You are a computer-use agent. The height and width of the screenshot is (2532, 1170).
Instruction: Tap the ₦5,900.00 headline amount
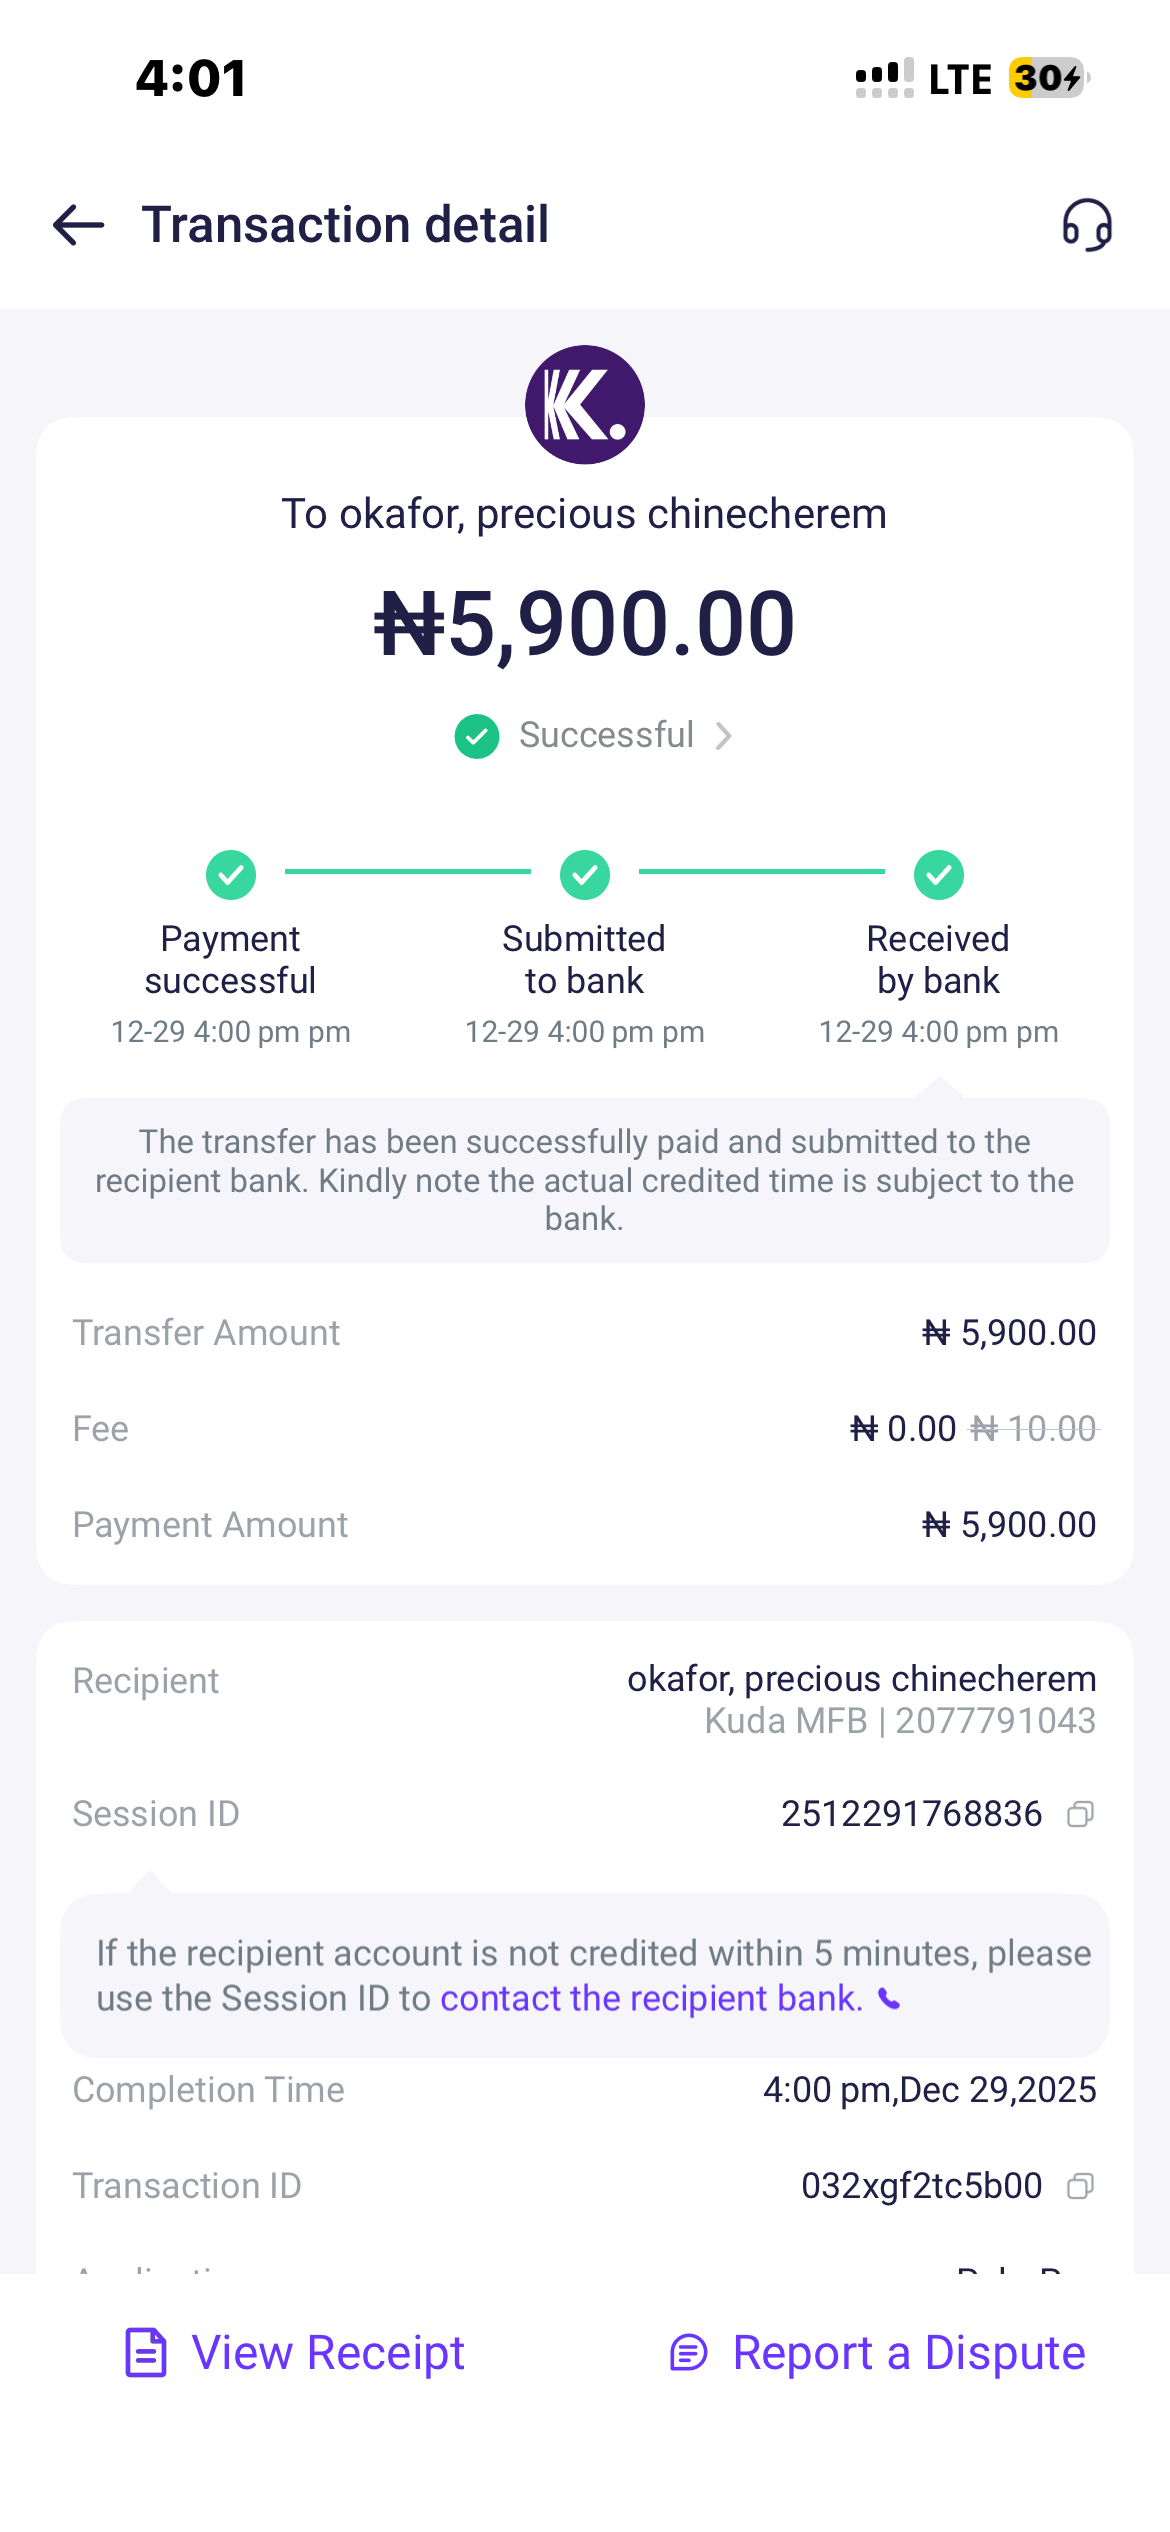tap(585, 624)
